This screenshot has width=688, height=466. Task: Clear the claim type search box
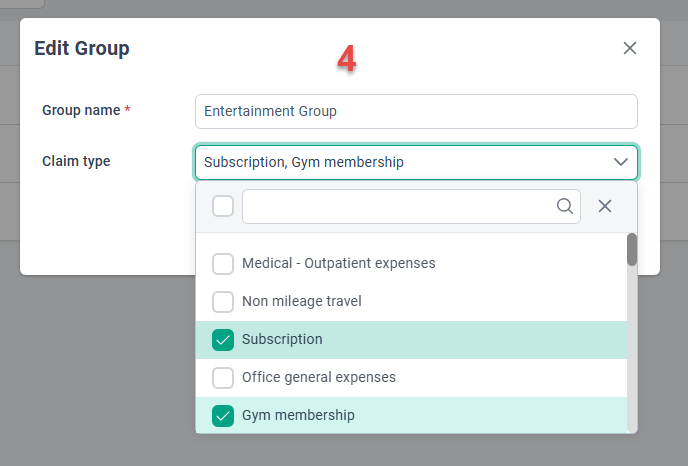[605, 206]
